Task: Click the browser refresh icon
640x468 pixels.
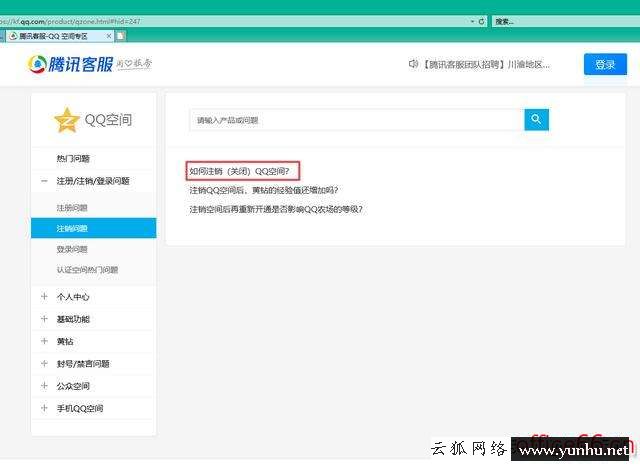Action: 482,21
